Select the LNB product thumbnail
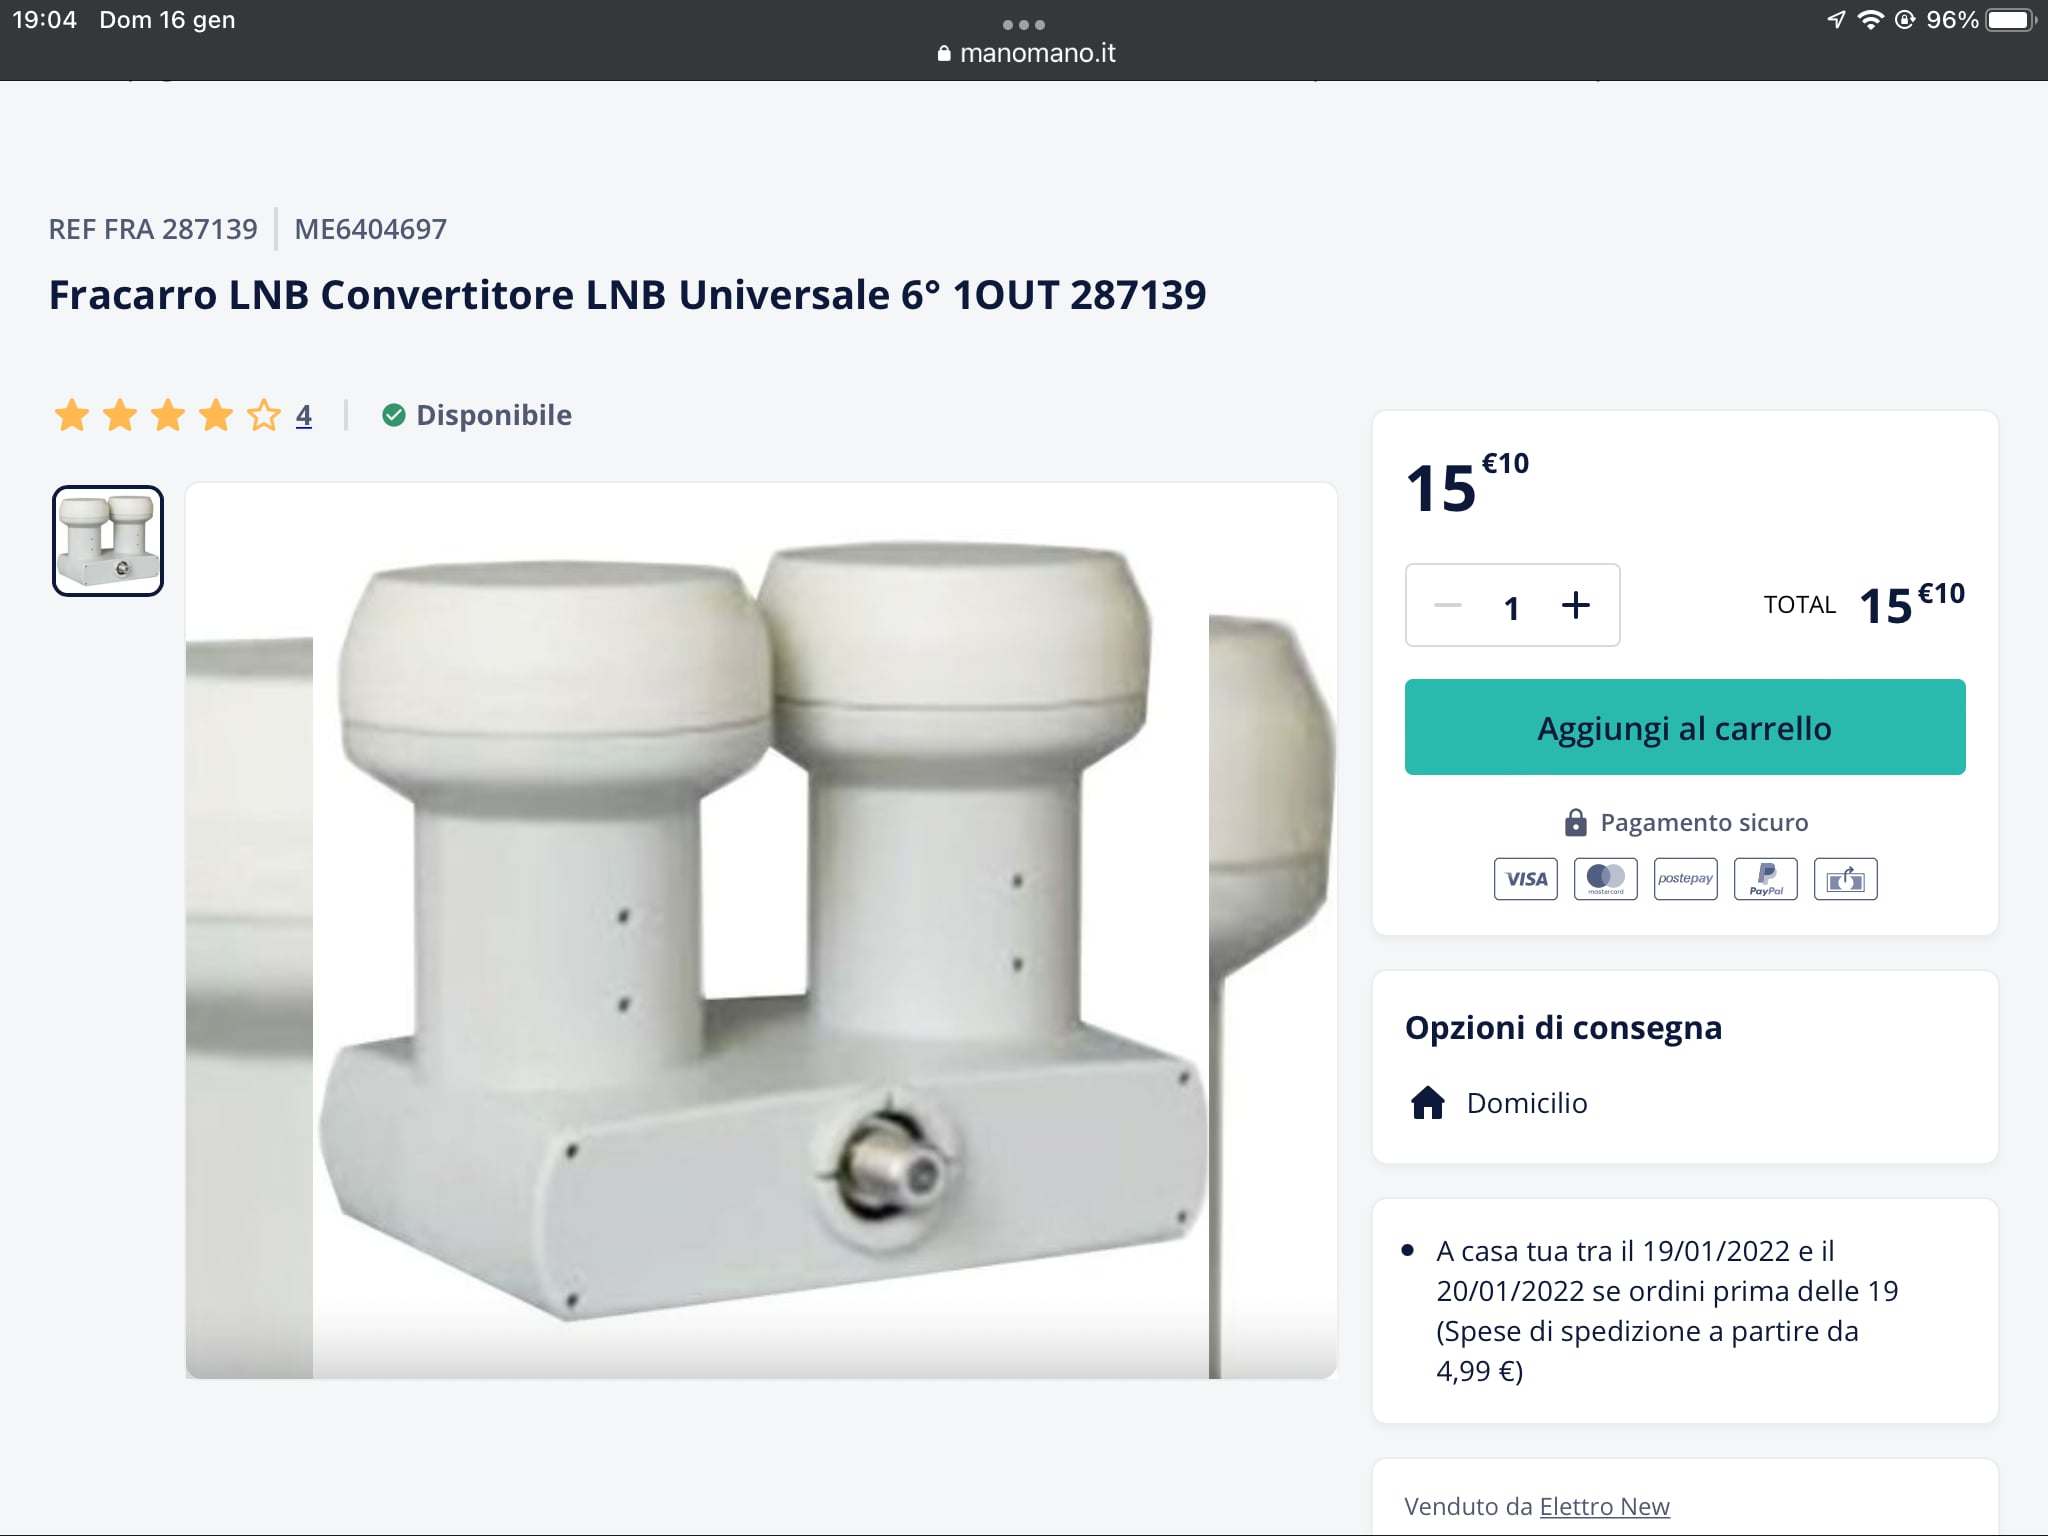 coord(108,541)
